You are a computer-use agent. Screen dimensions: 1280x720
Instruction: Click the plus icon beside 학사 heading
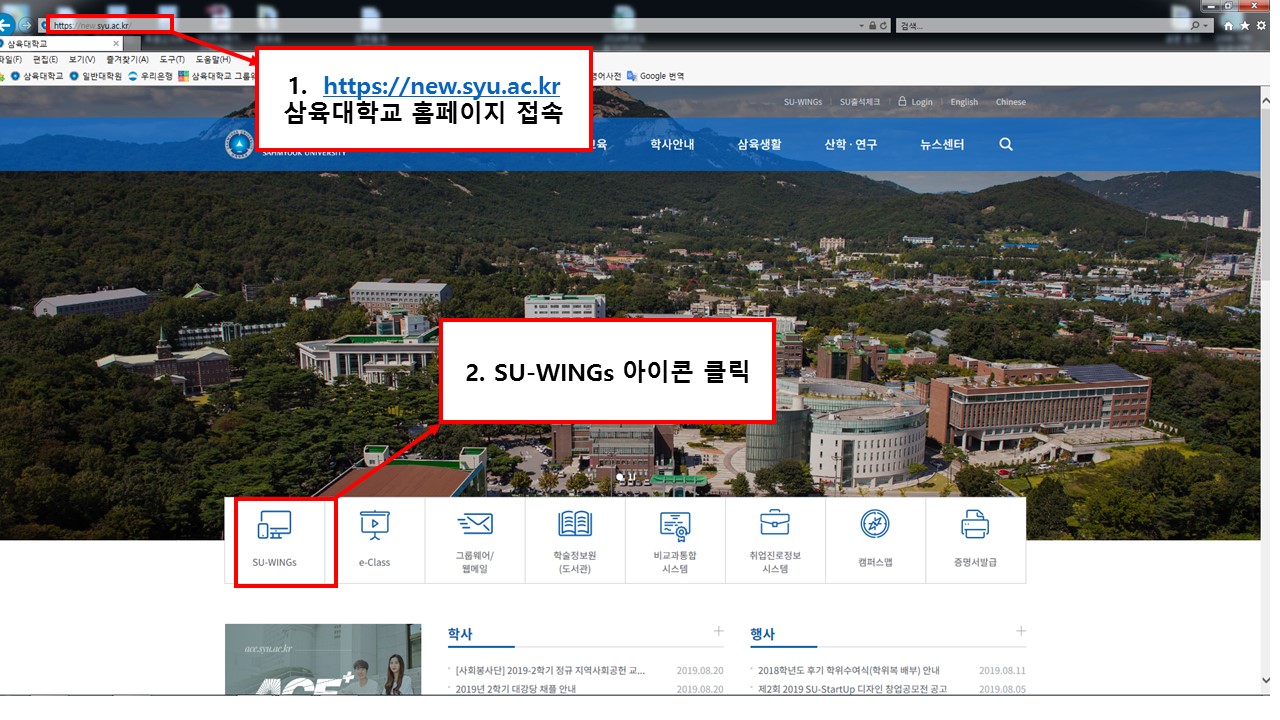(x=718, y=631)
